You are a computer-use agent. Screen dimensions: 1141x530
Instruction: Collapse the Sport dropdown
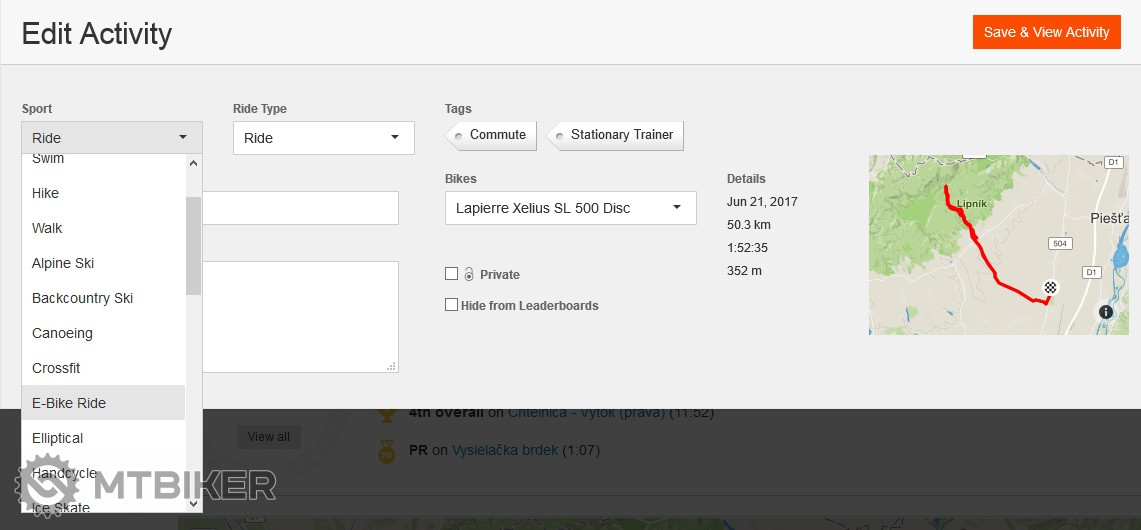click(x=111, y=138)
